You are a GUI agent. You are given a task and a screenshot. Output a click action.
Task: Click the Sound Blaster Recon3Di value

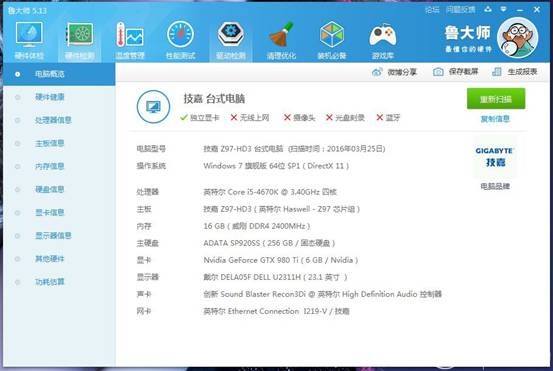coord(322,294)
